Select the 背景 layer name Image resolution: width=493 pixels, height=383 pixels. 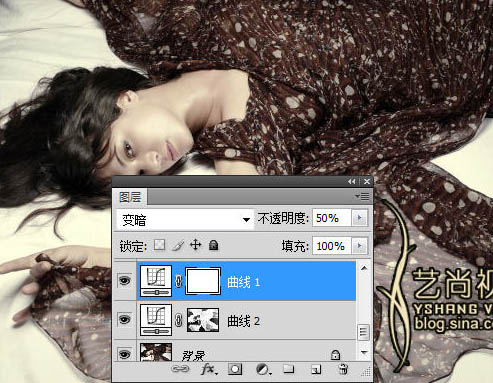pos(193,356)
